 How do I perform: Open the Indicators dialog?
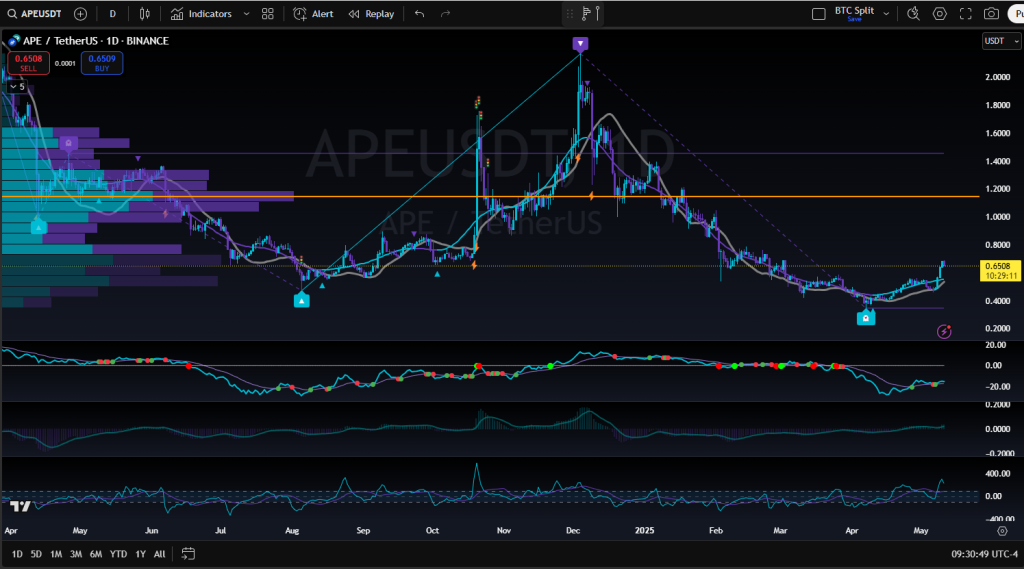click(202, 14)
